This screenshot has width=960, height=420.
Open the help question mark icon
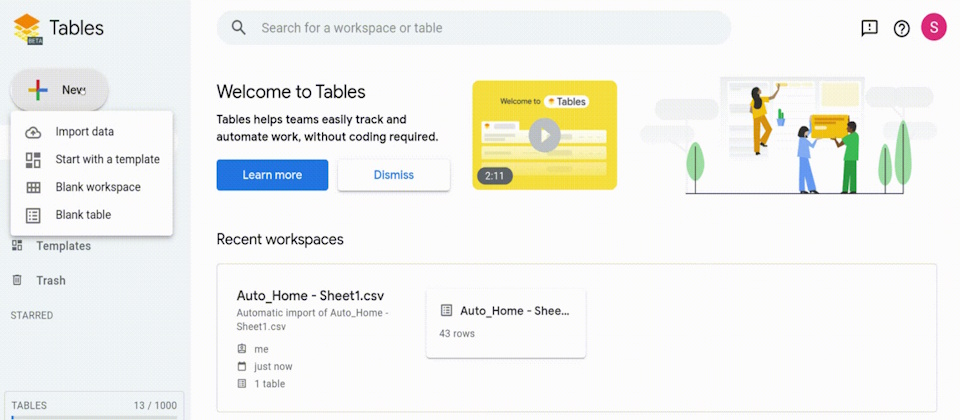901,28
